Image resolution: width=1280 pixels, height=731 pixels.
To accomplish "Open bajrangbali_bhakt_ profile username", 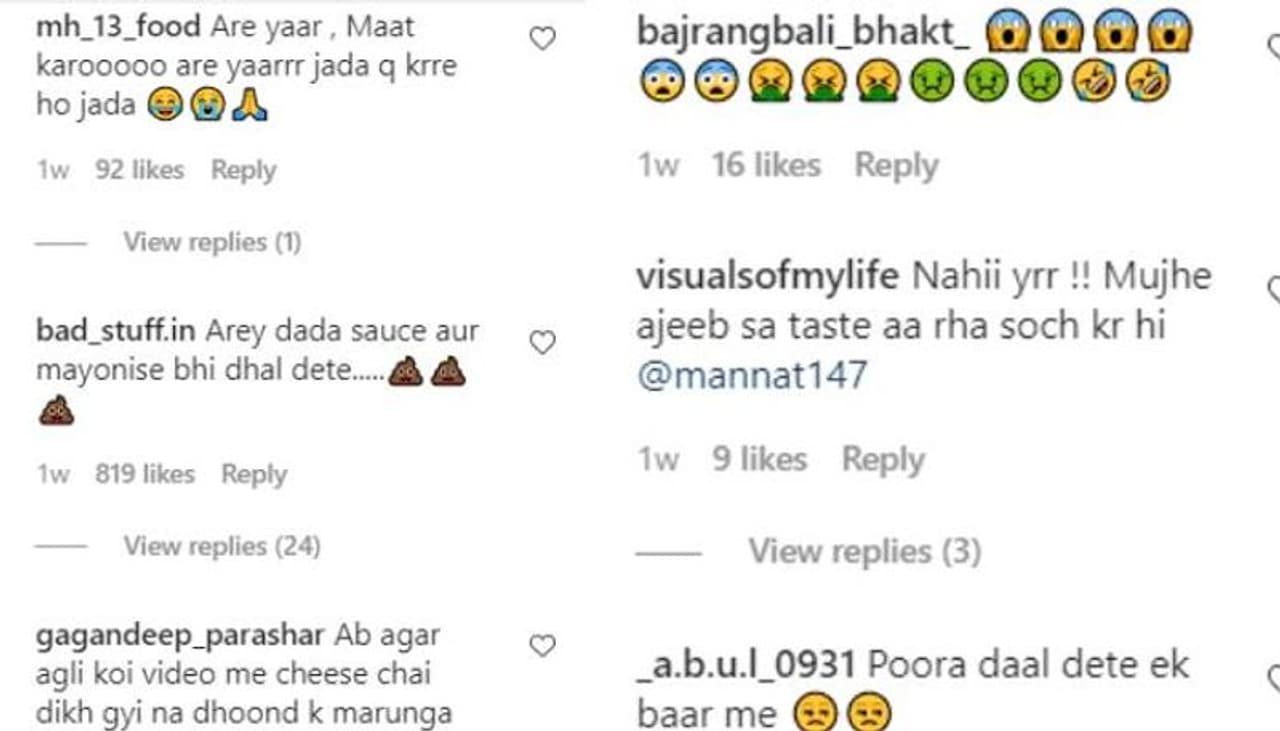I will pos(804,33).
